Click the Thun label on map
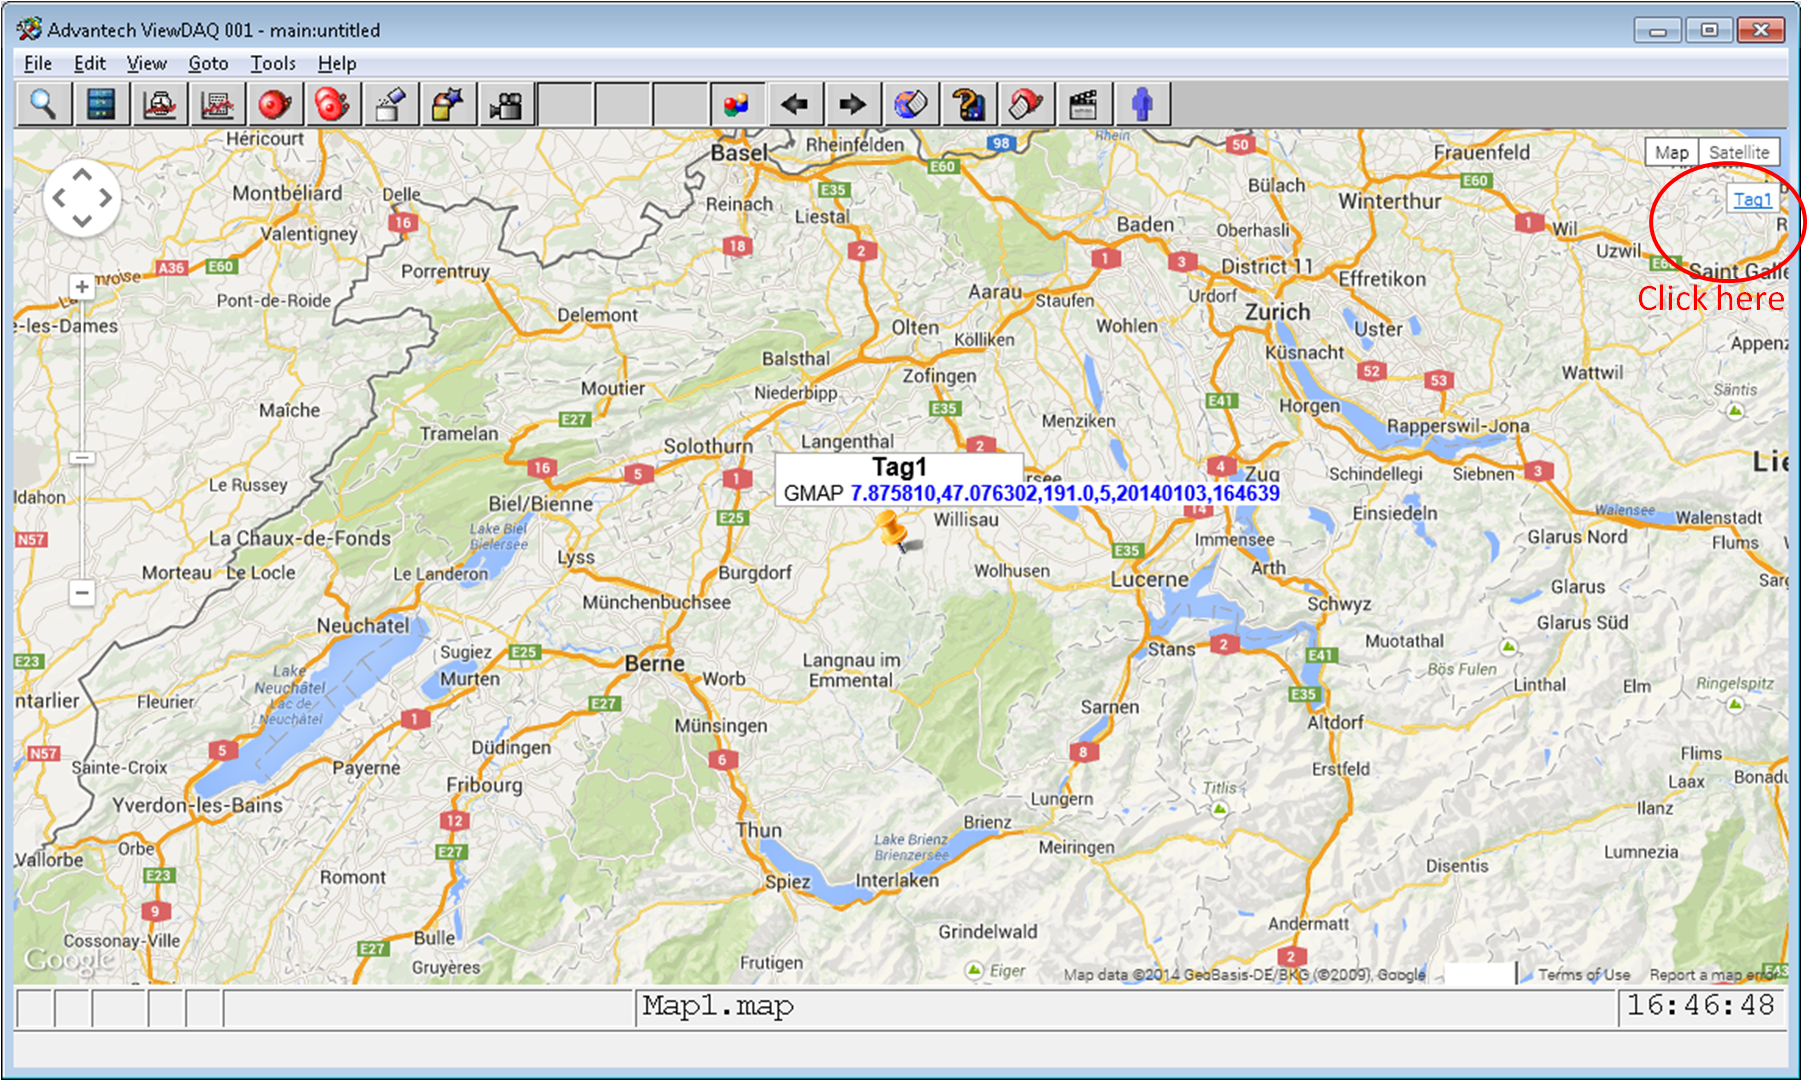This screenshot has width=1810, height=1081. (759, 830)
